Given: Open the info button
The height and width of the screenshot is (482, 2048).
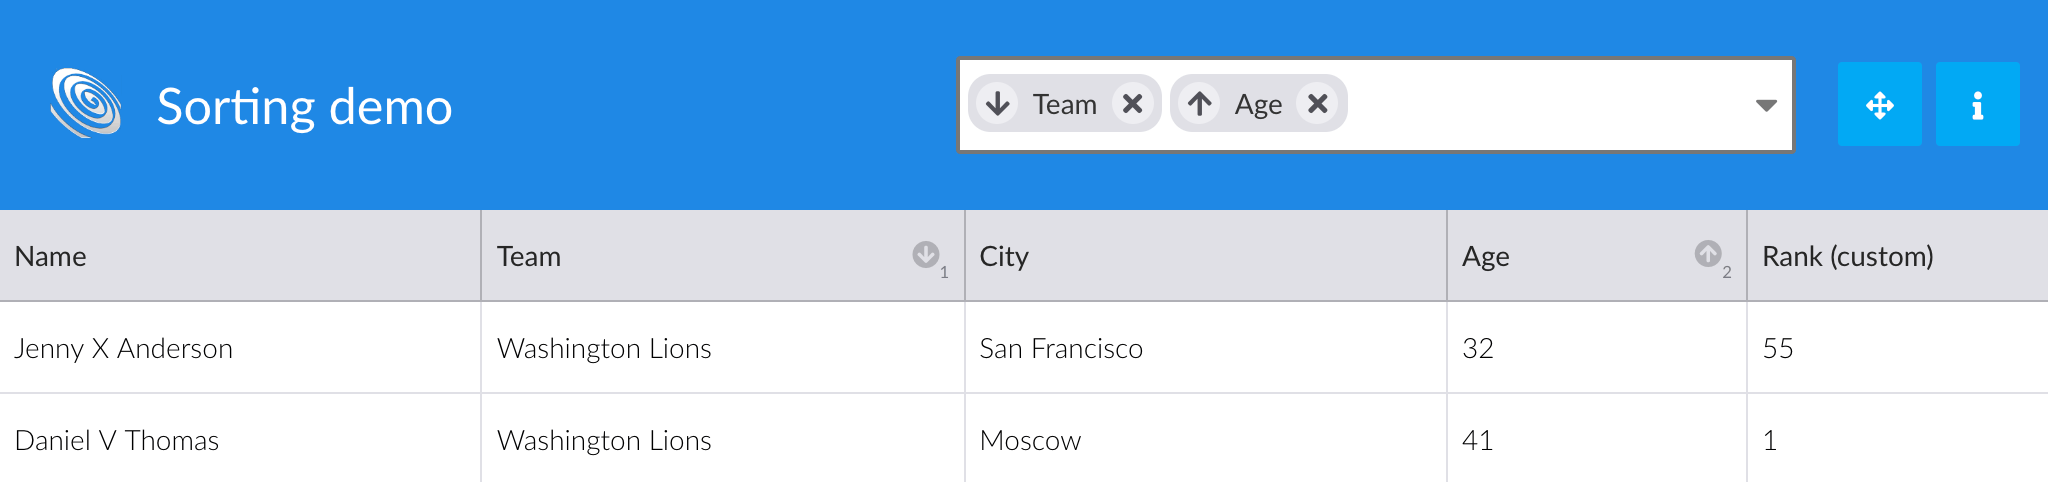Looking at the screenshot, I should (x=1978, y=104).
